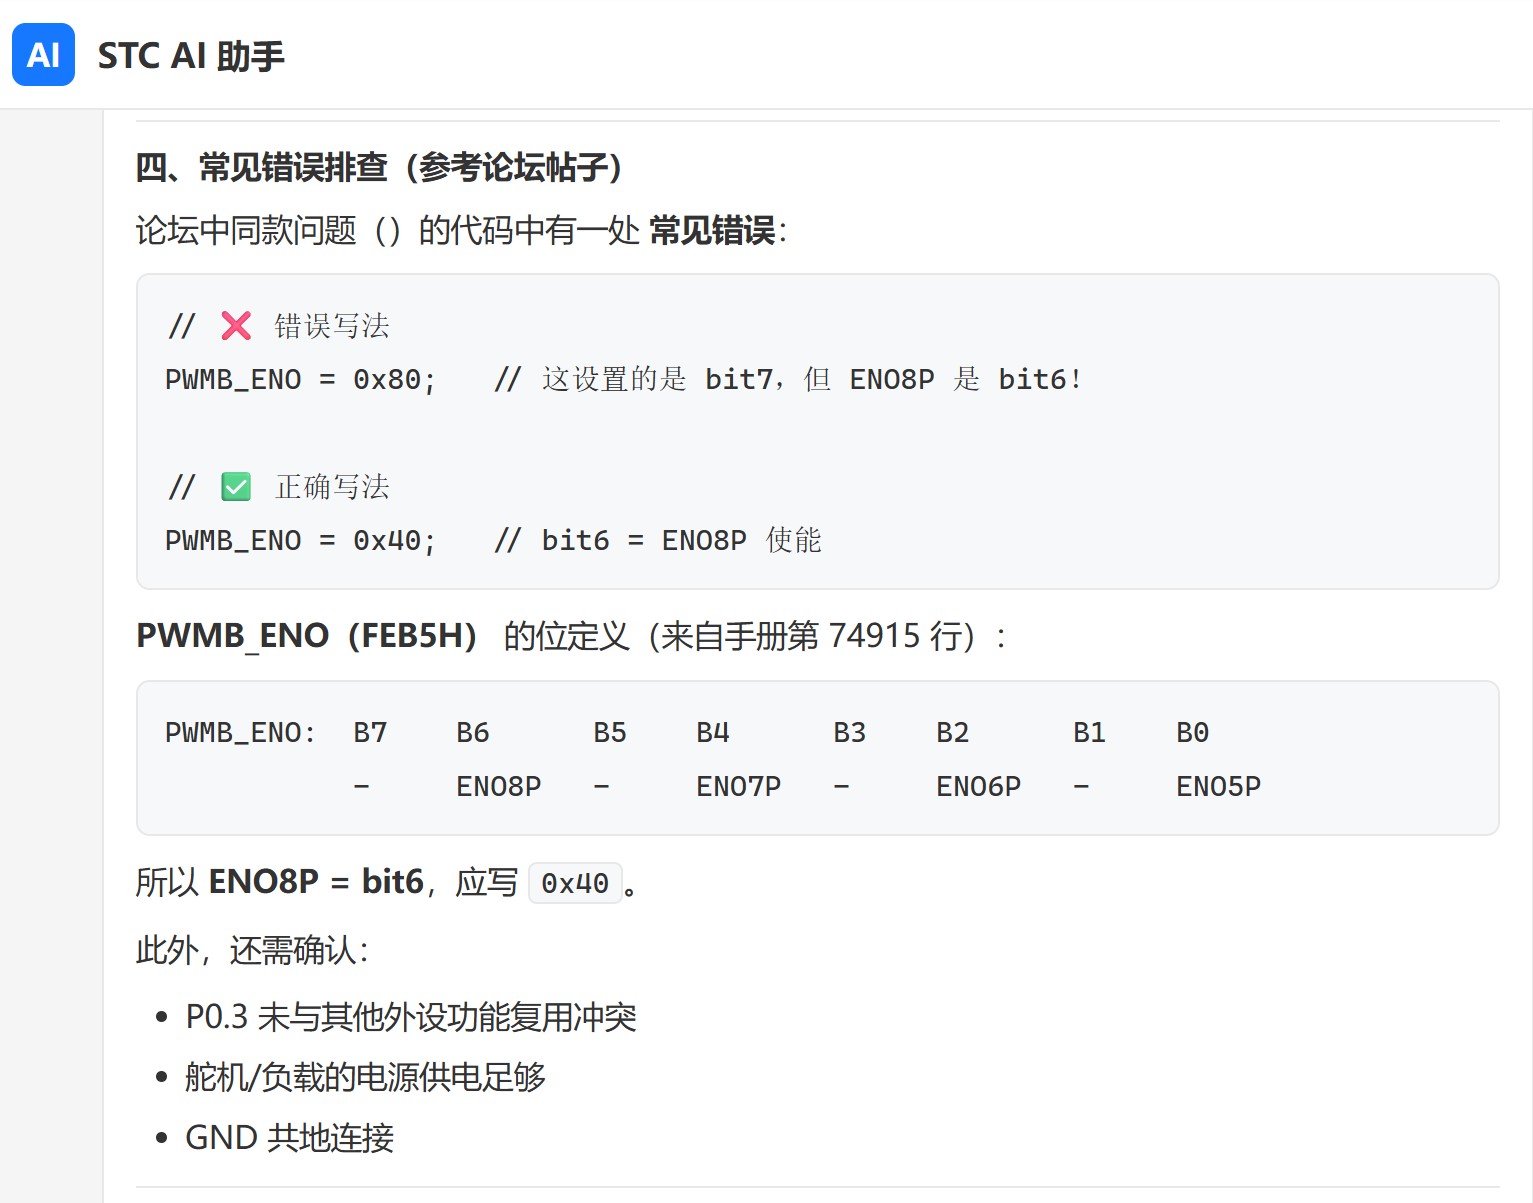Click bullet 舵机/负载的电源供电足够
The width and height of the screenshot is (1533, 1203).
[x=365, y=1077]
